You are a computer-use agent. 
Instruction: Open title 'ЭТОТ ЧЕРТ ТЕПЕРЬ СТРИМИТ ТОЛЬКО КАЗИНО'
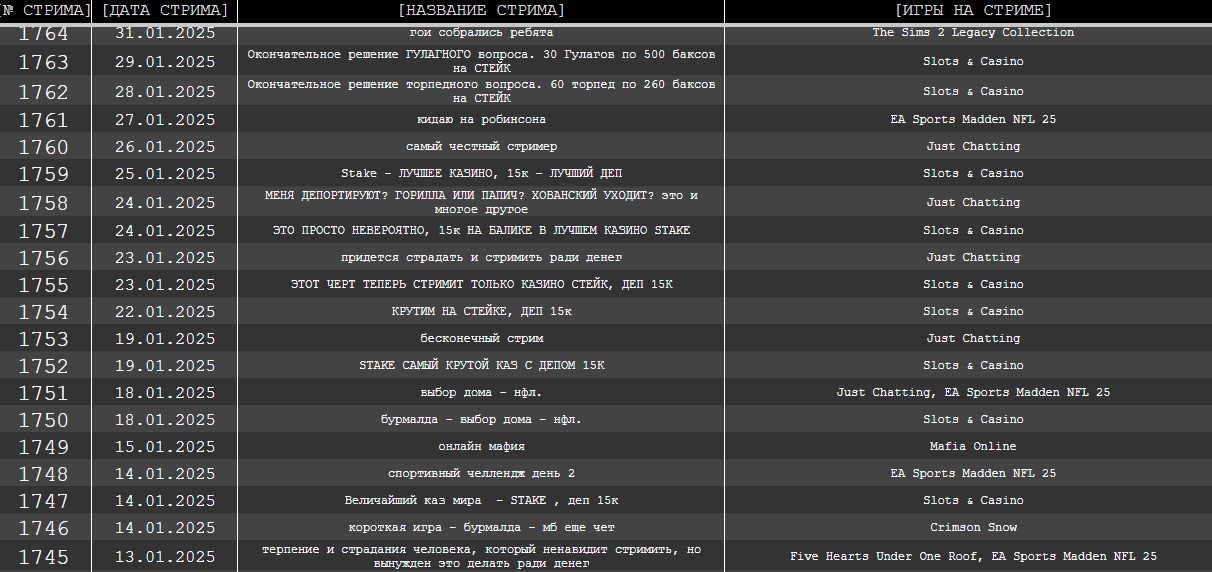(481, 285)
